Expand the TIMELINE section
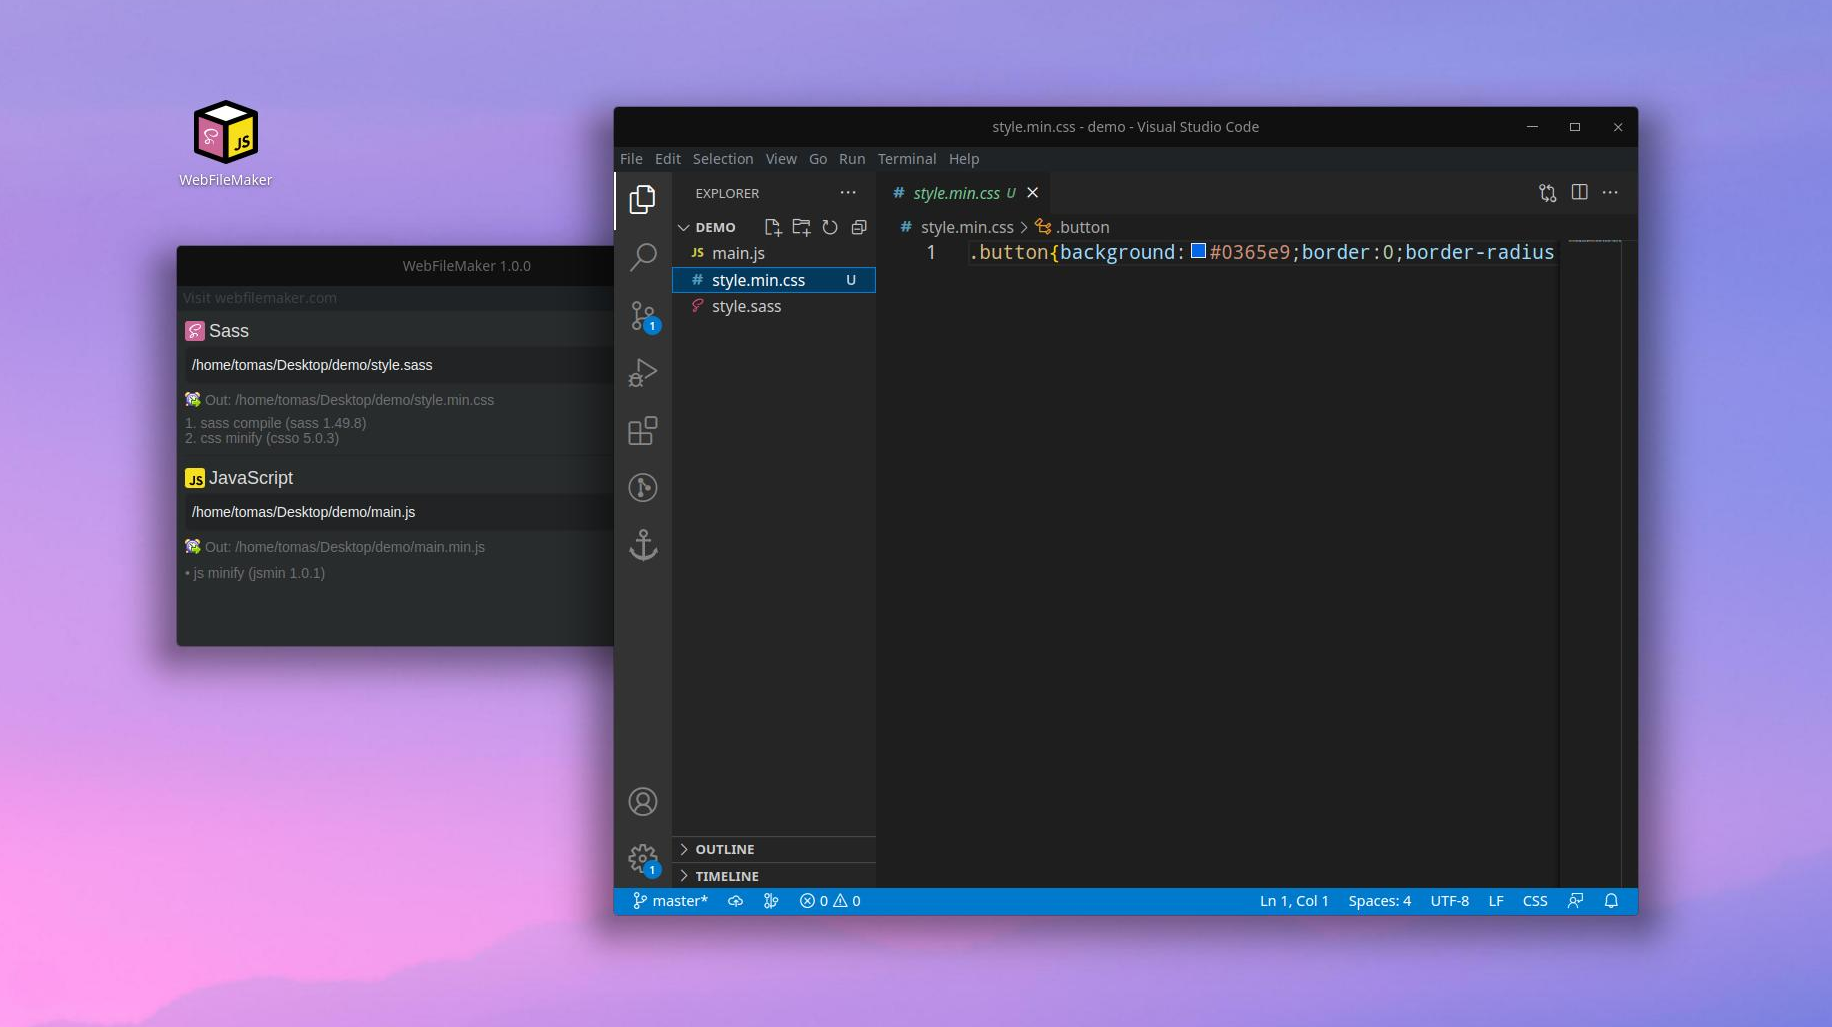 [774, 876]
